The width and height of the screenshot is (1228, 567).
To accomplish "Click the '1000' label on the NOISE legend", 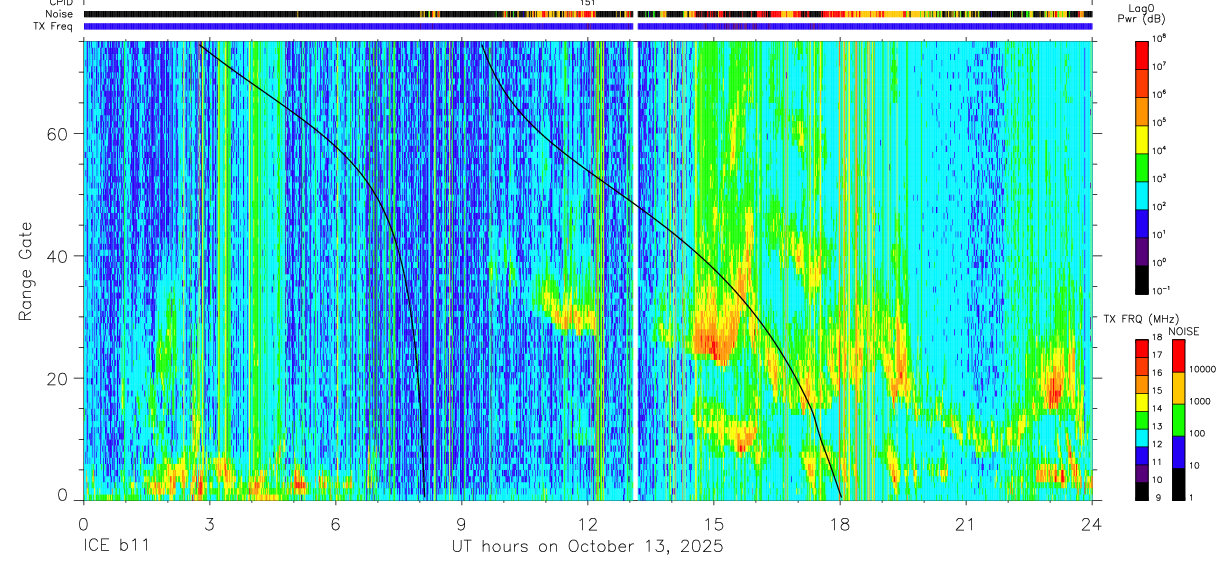I will tap(1201, 402).
